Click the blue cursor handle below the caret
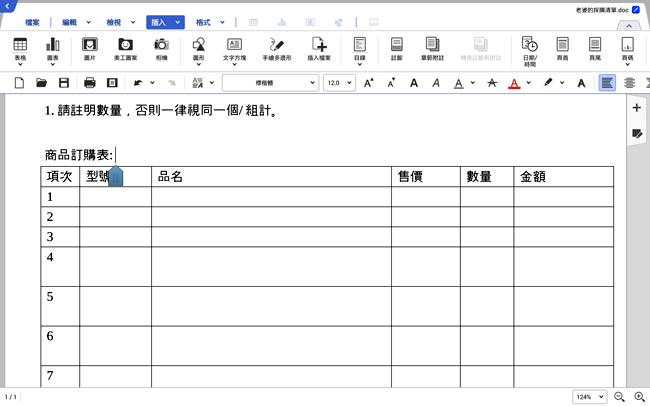The image size is (650, 406). tap(116, 176)
